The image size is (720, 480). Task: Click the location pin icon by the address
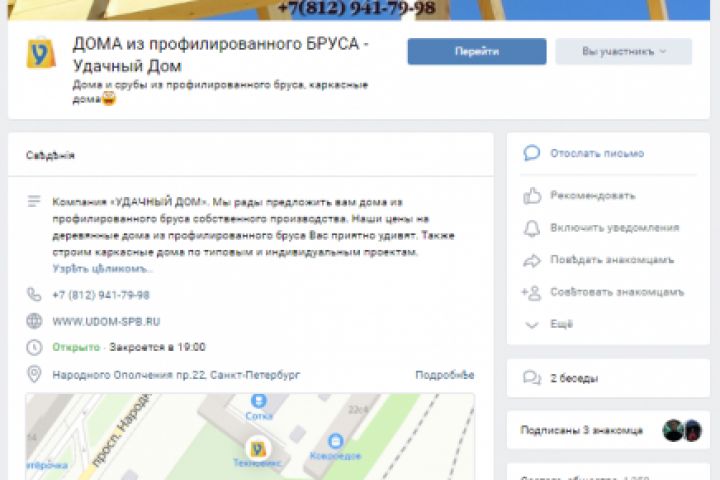(34, 374)
